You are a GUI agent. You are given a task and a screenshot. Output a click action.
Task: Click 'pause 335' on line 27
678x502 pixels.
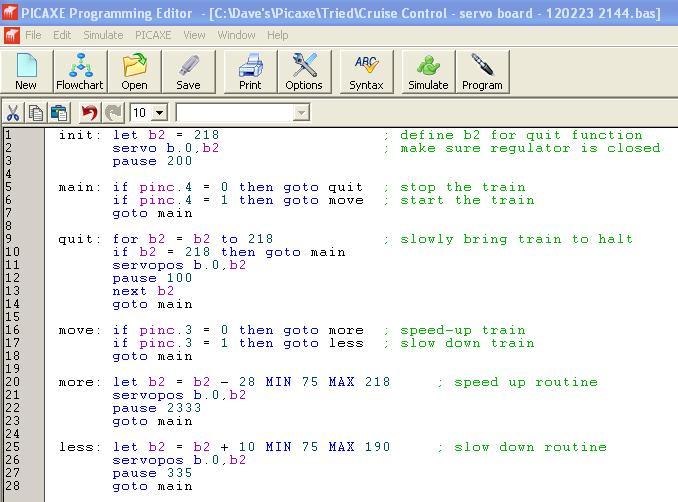point(152,473)
